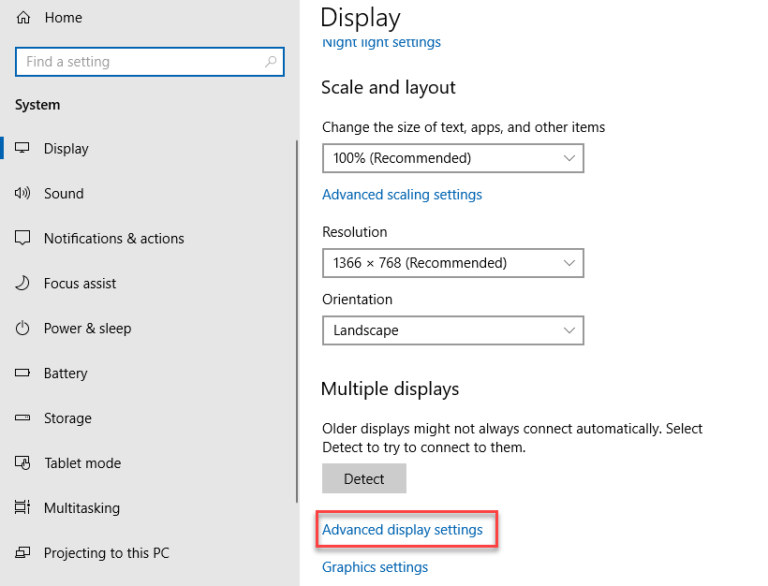This screenshot has height=586, width=768.
Task: Click the Notifications & actions icon
Action: pyautogui.click(x=23, y=239)
